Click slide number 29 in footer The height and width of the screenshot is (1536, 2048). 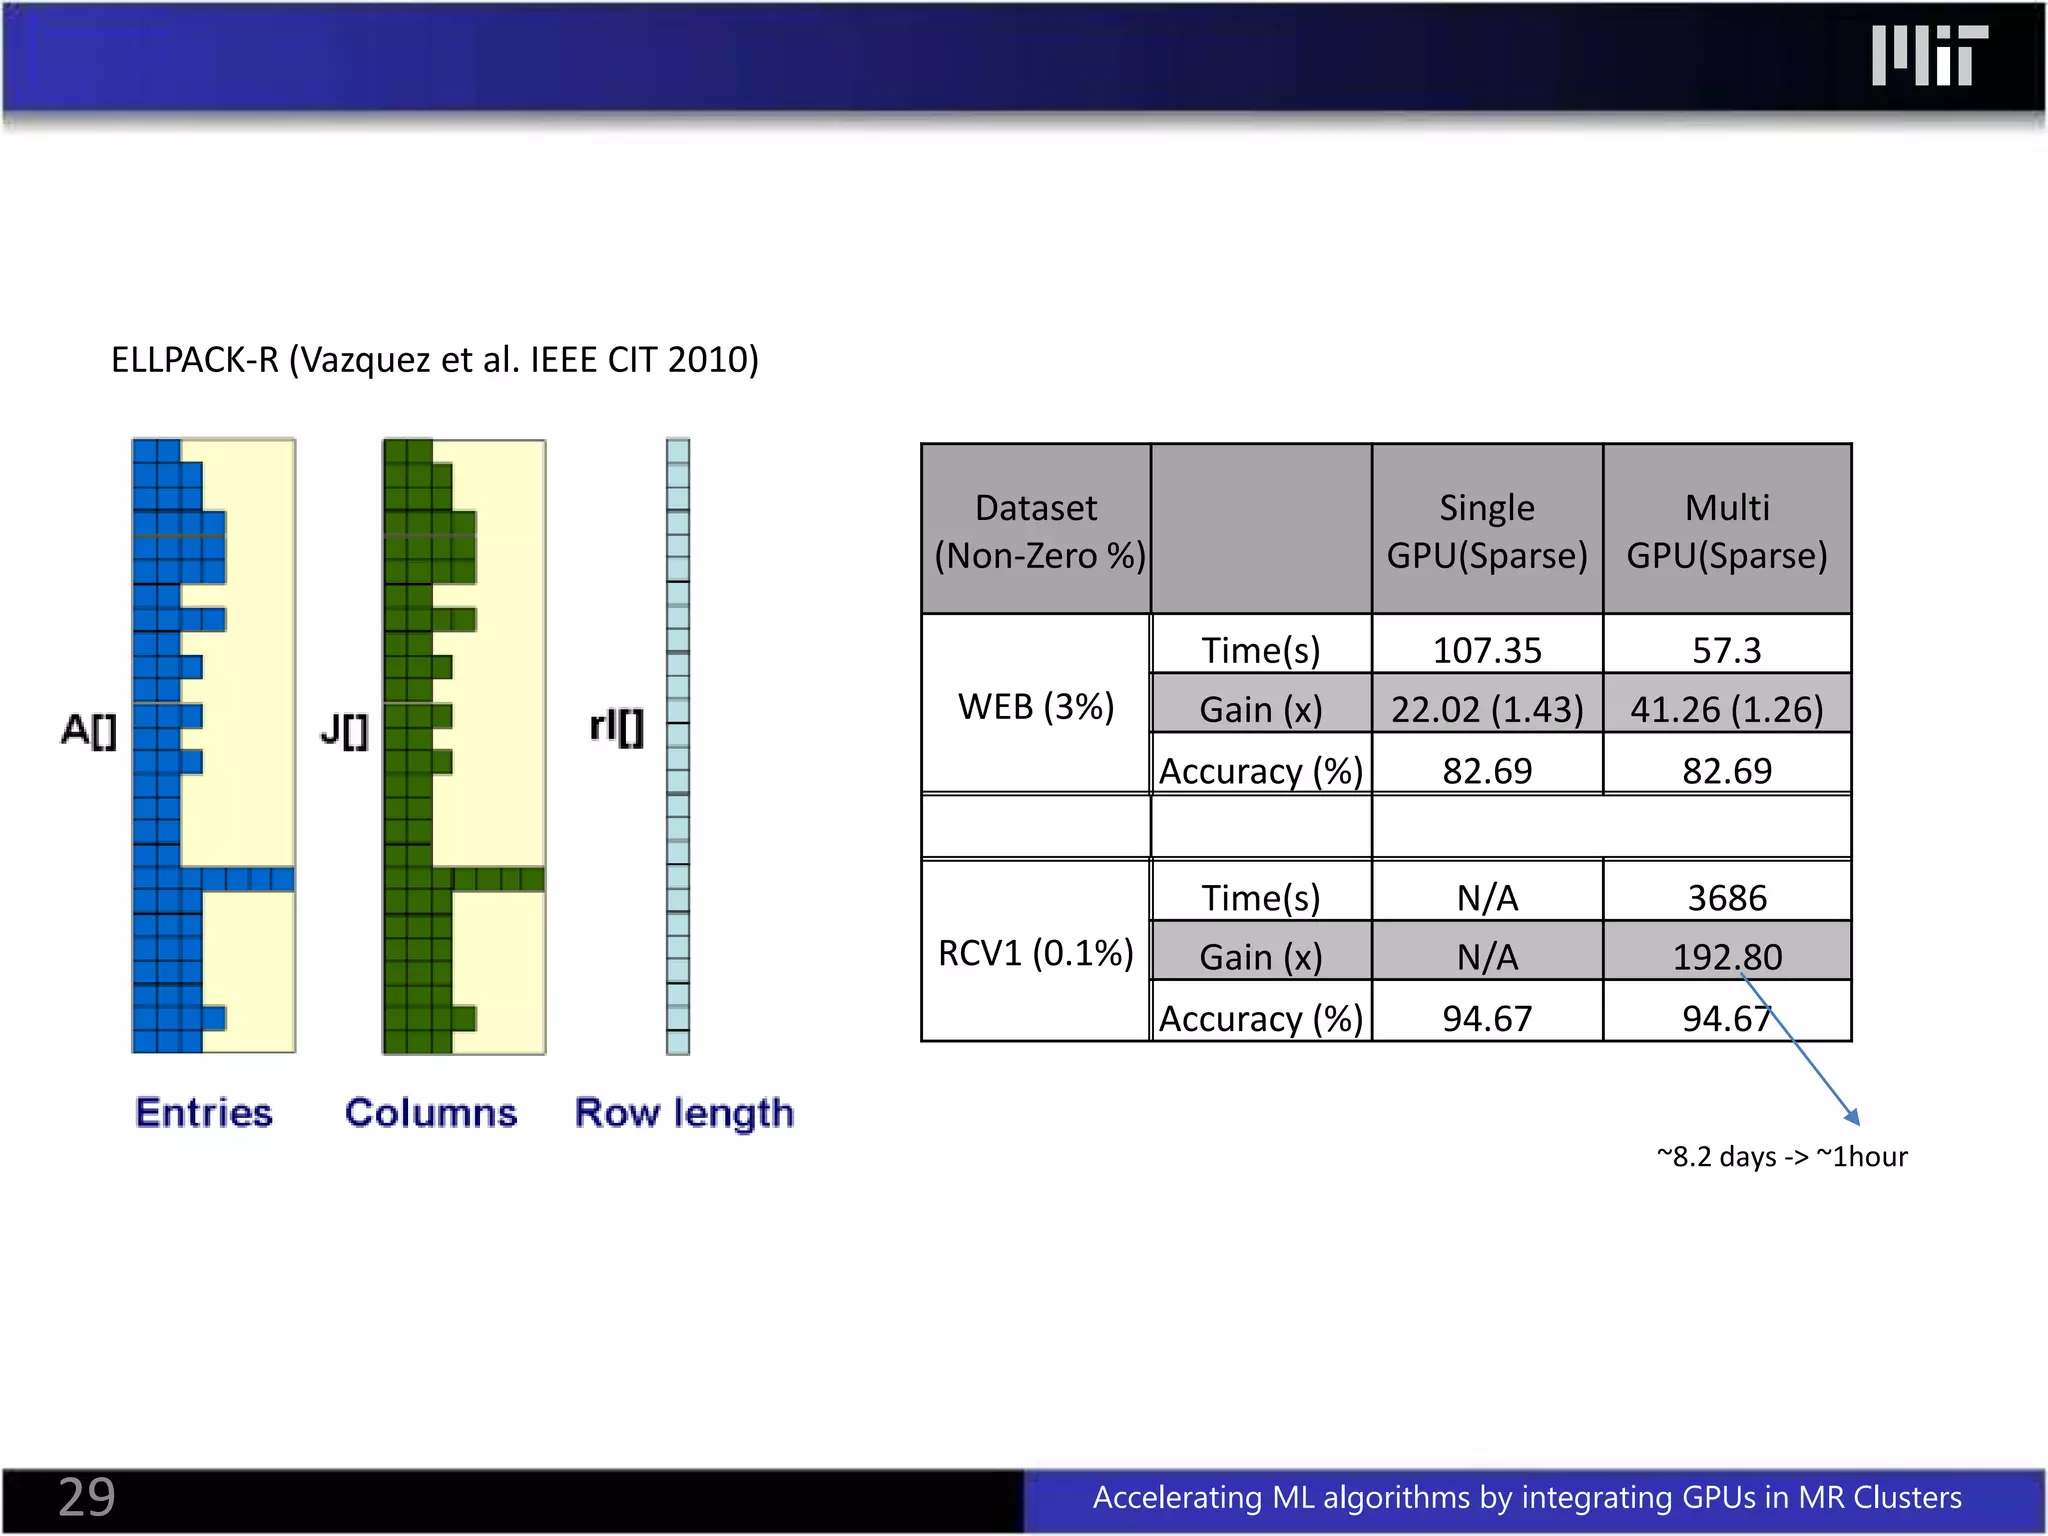pyautogui.click(x=87, y=1498)
